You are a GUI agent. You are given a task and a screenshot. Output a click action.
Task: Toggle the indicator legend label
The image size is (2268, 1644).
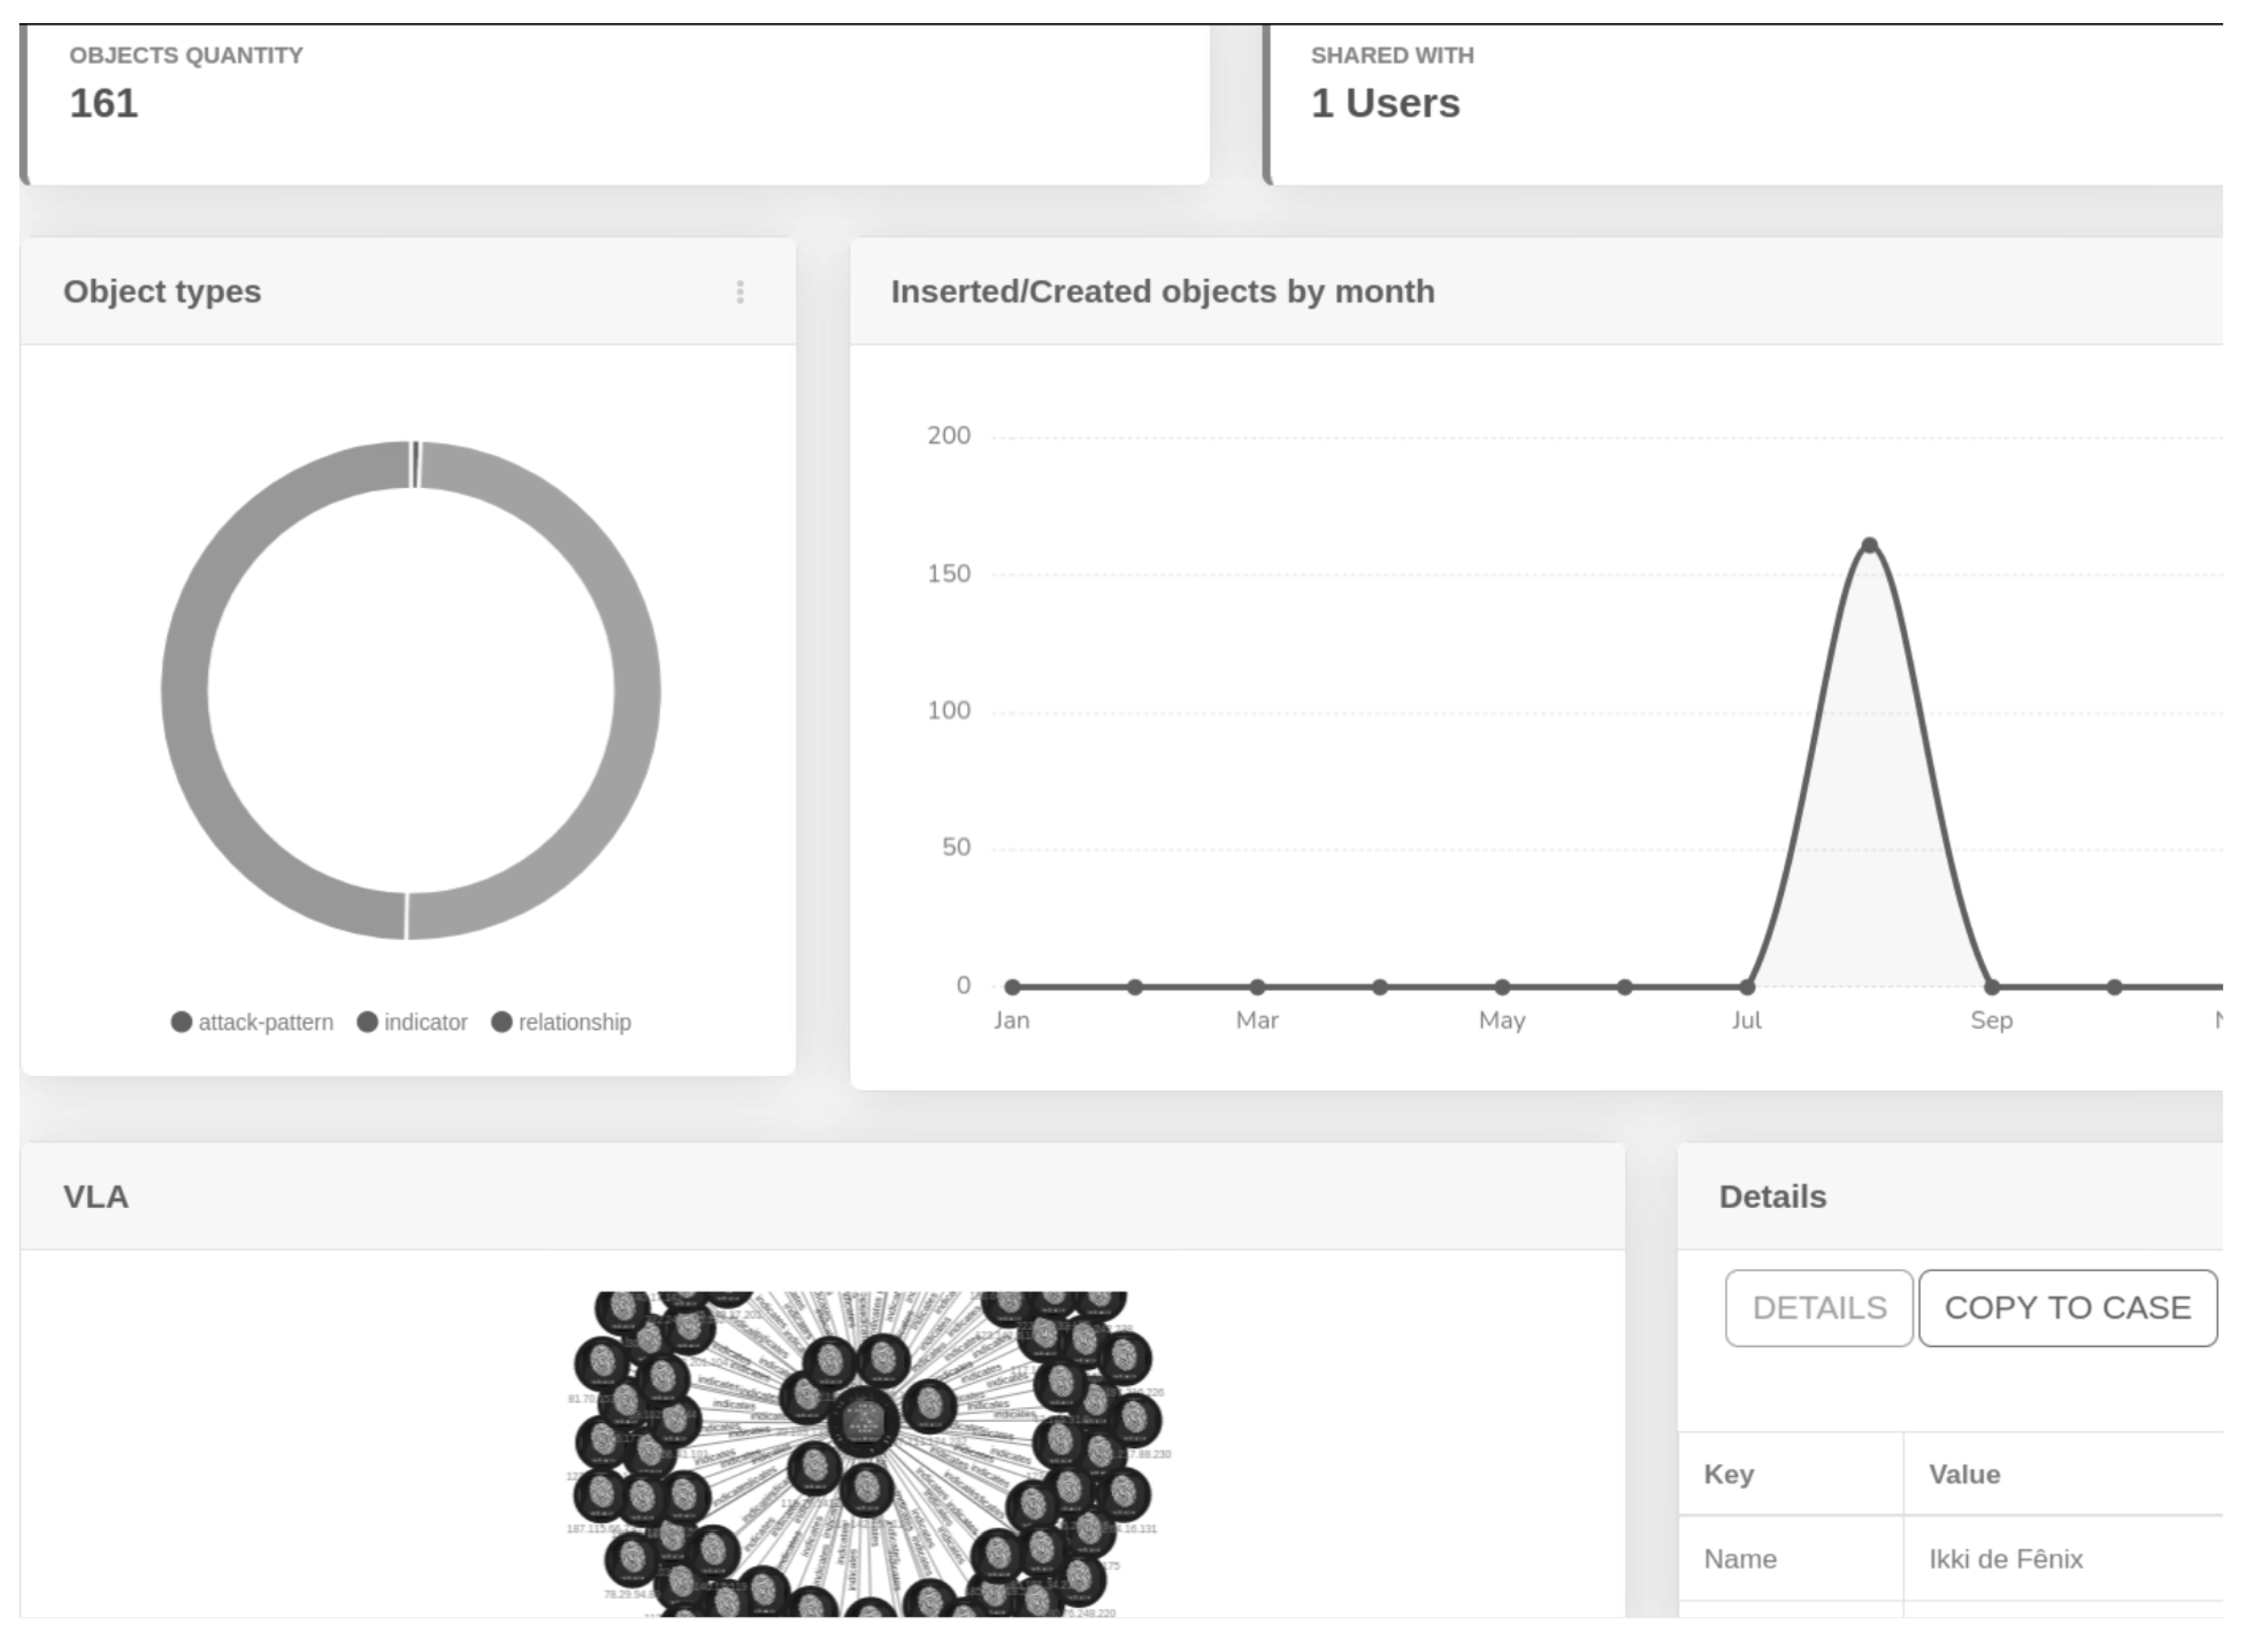click(x=426, y=1022)
